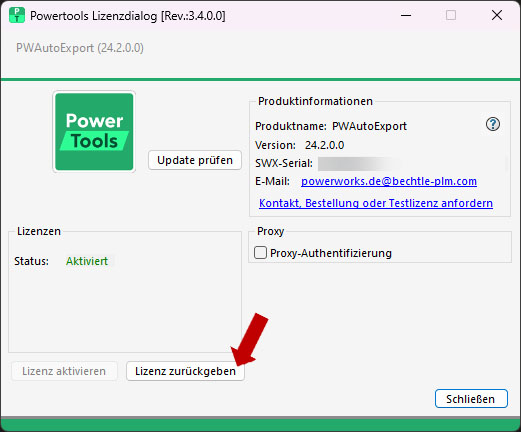Click the PWAutoExport (24.2.0.0) header text
The image size is (521, 432).
tap(80, 48)
